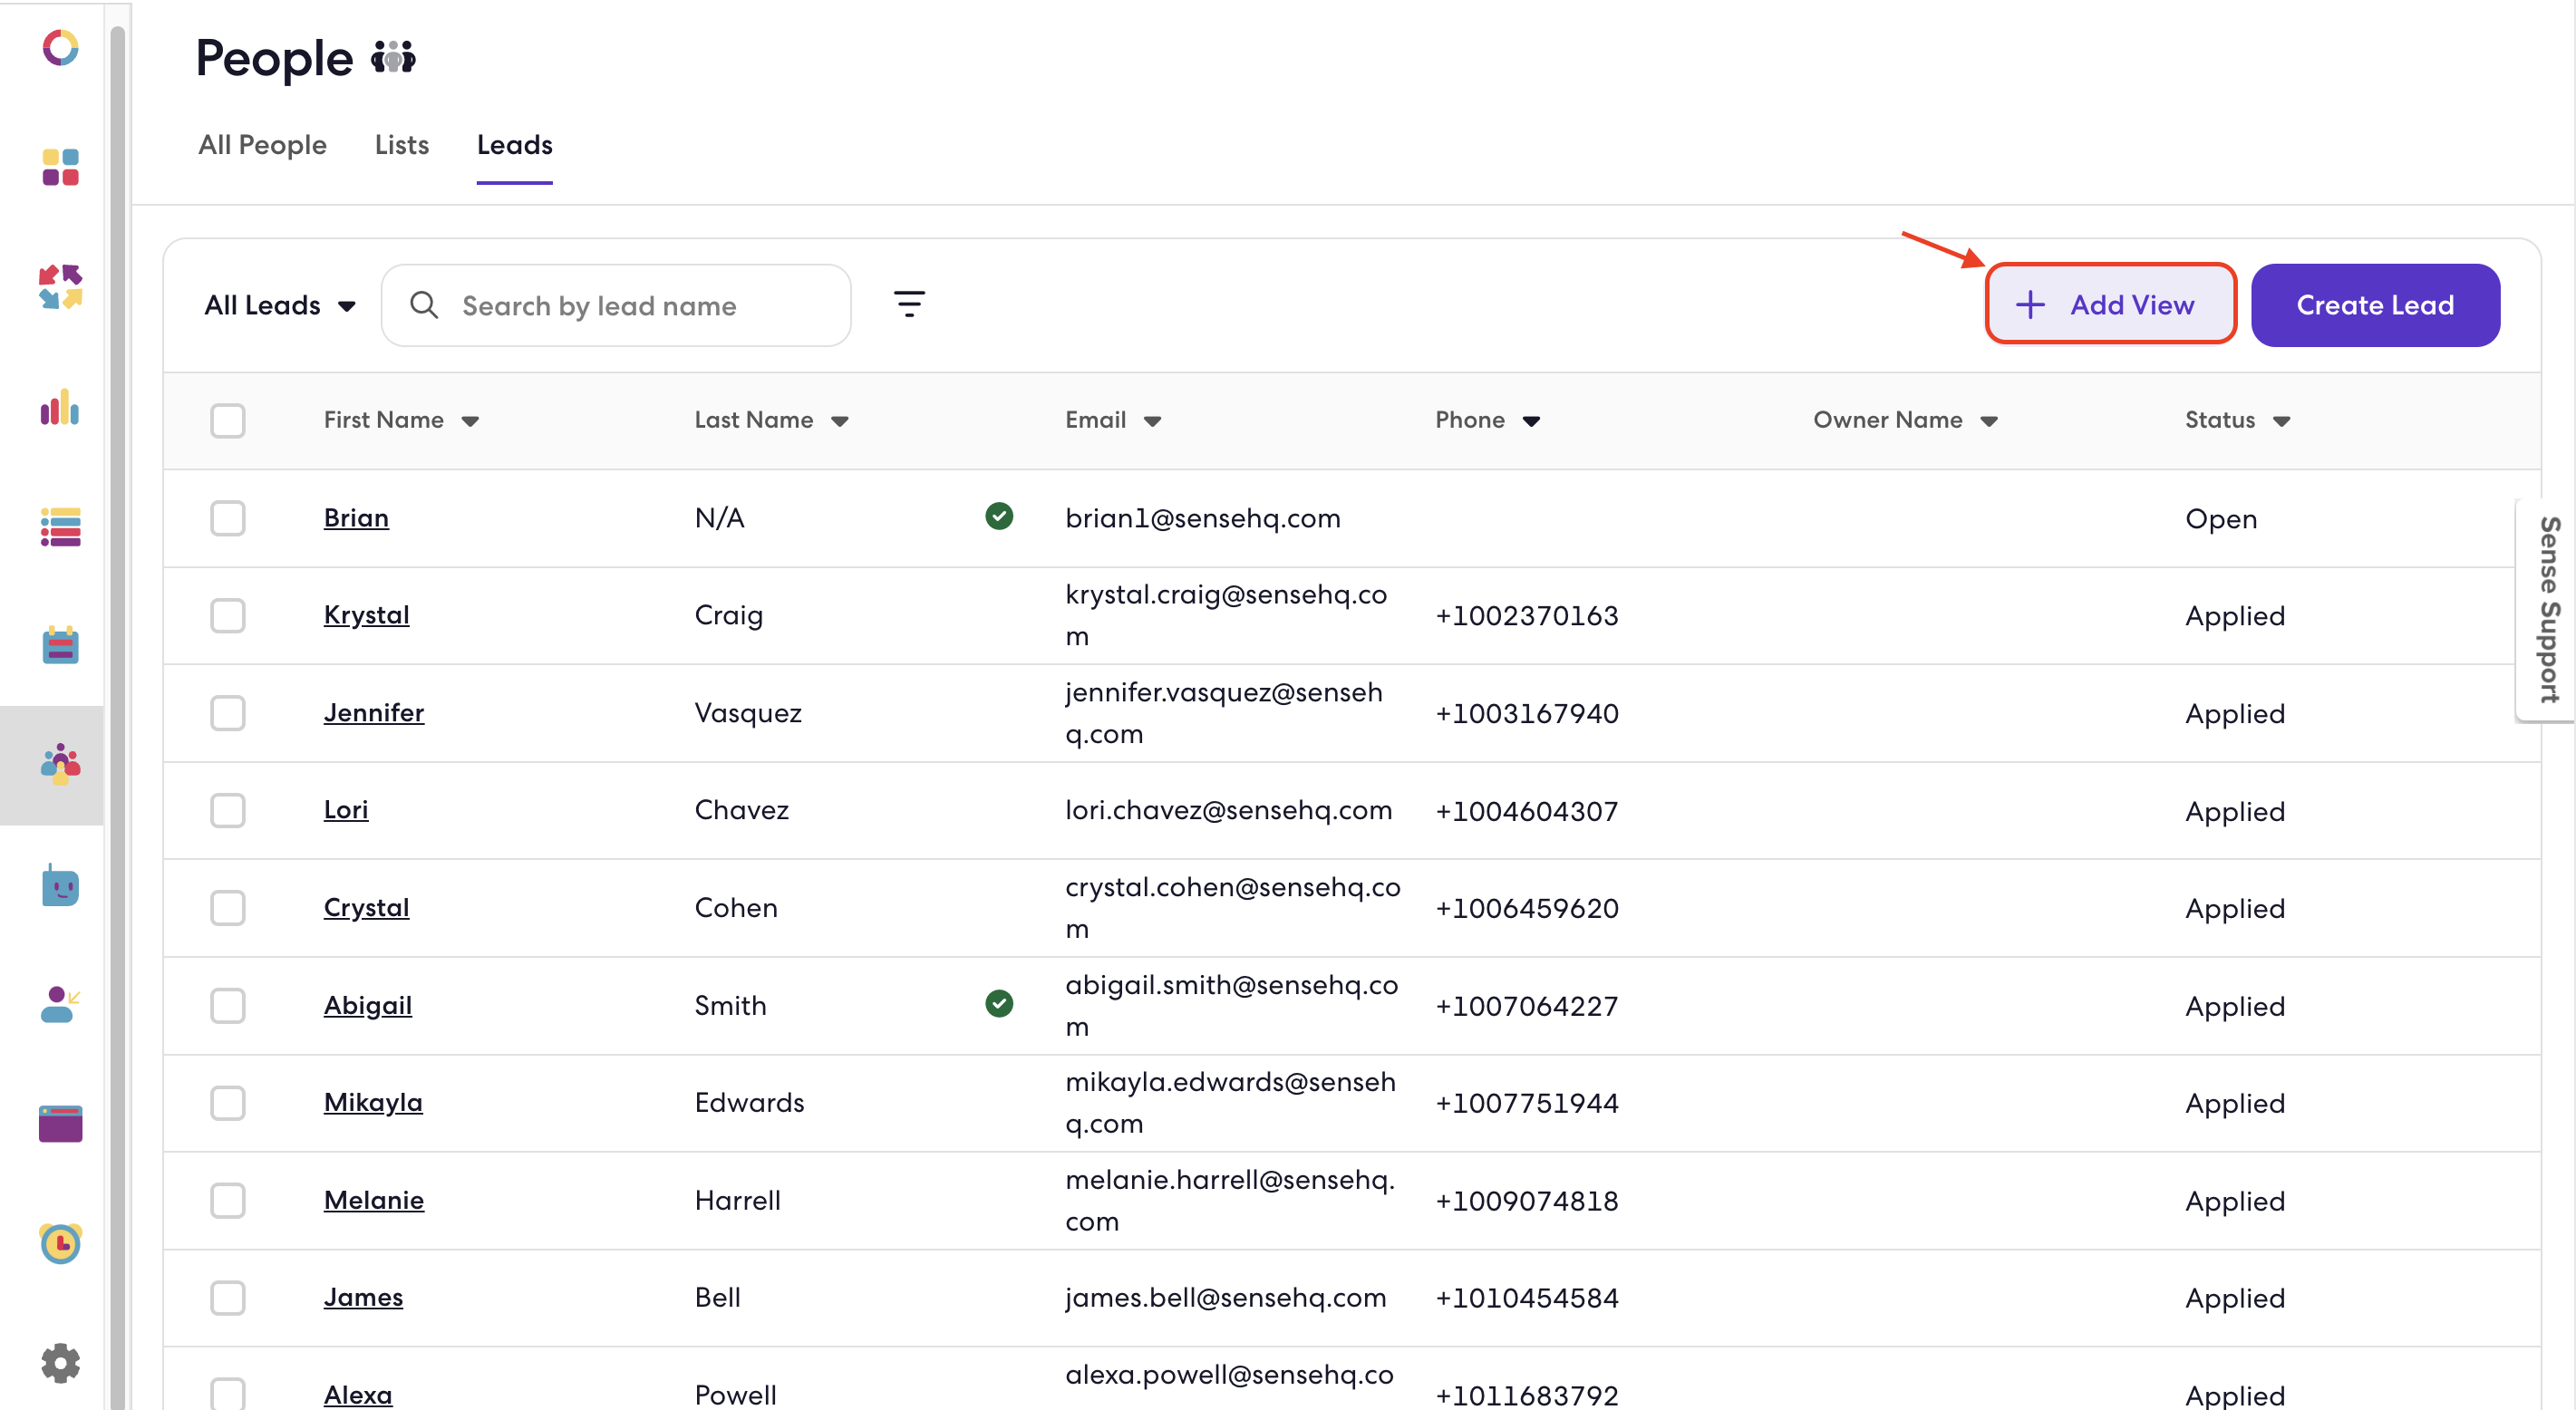2576x1410 pixels.
Task: Switch to the Lists tab
Action: tap(402, 145)
